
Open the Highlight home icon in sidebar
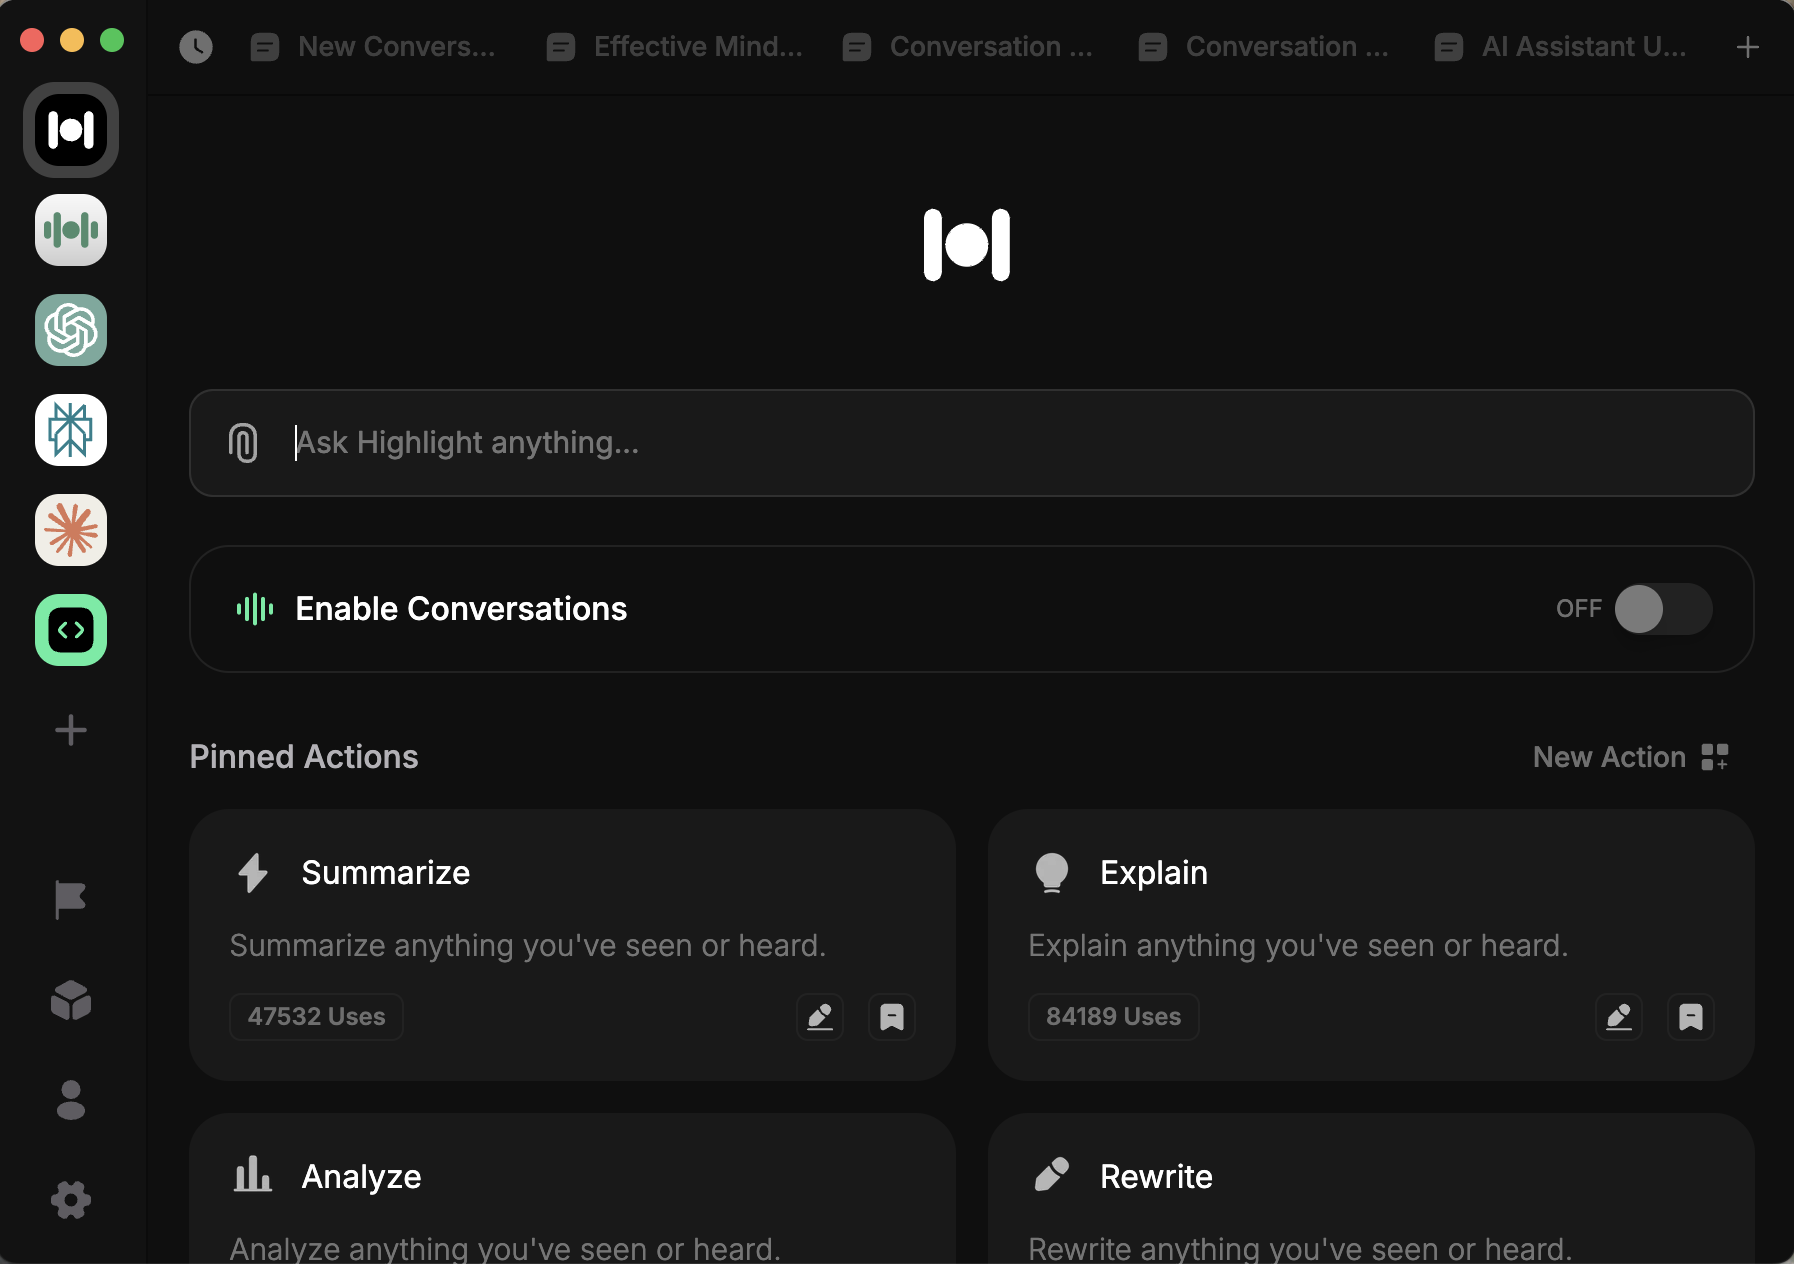71,130
